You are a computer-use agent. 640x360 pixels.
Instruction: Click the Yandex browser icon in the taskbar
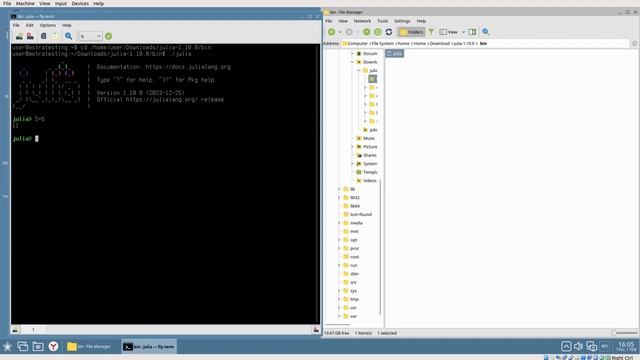pyautogui.click(x=53, y=347)
